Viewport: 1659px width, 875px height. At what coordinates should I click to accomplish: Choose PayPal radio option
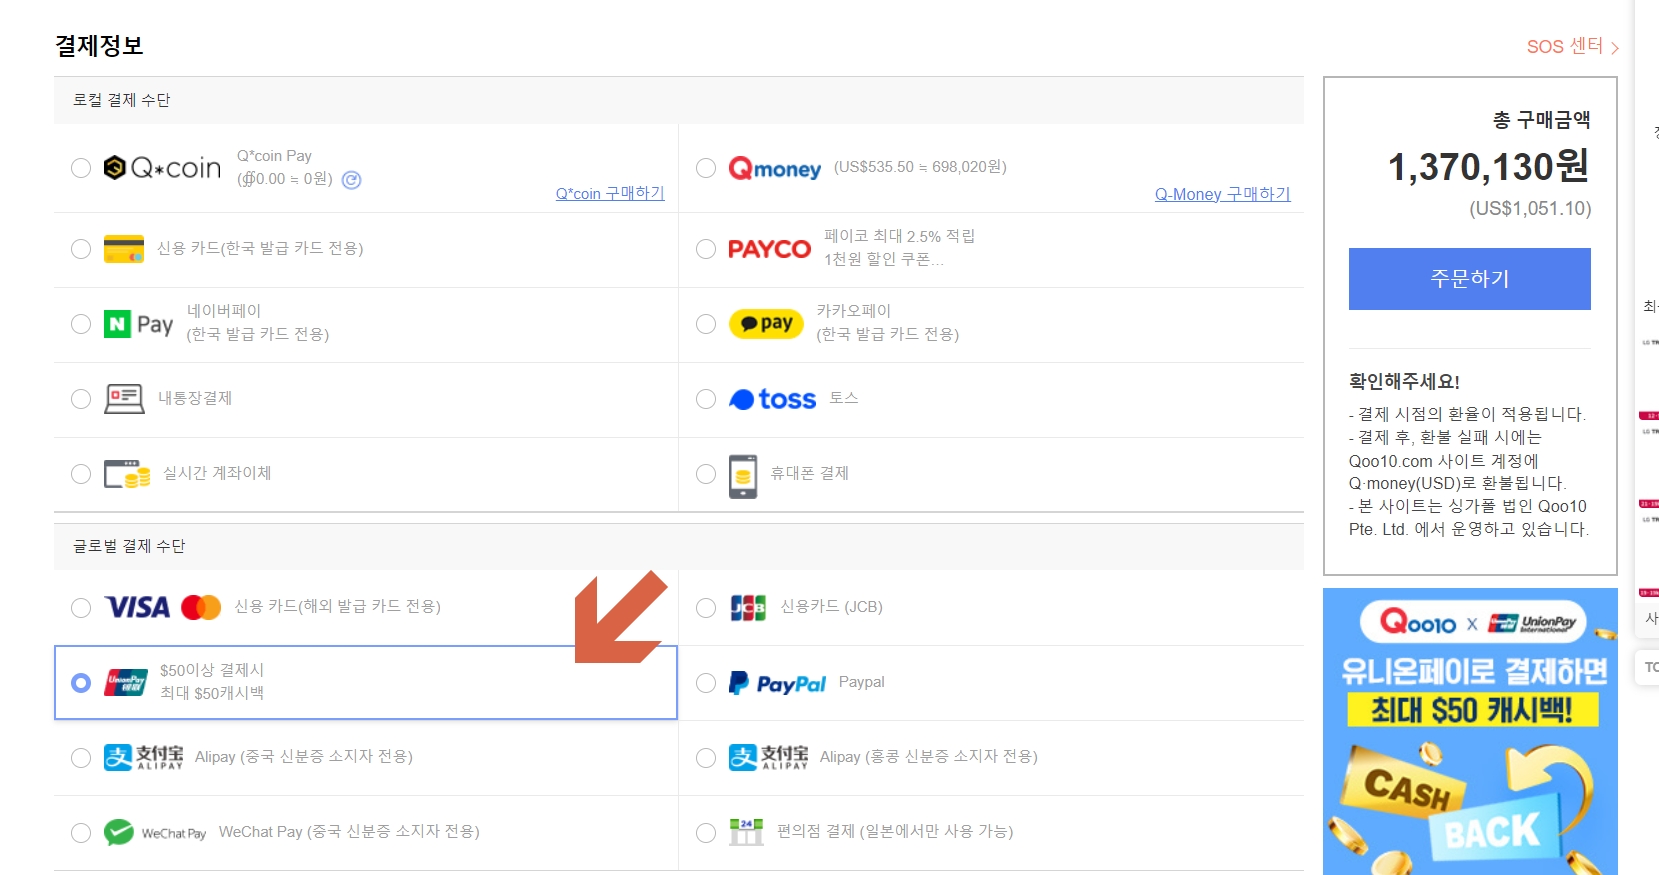(706, 683)
